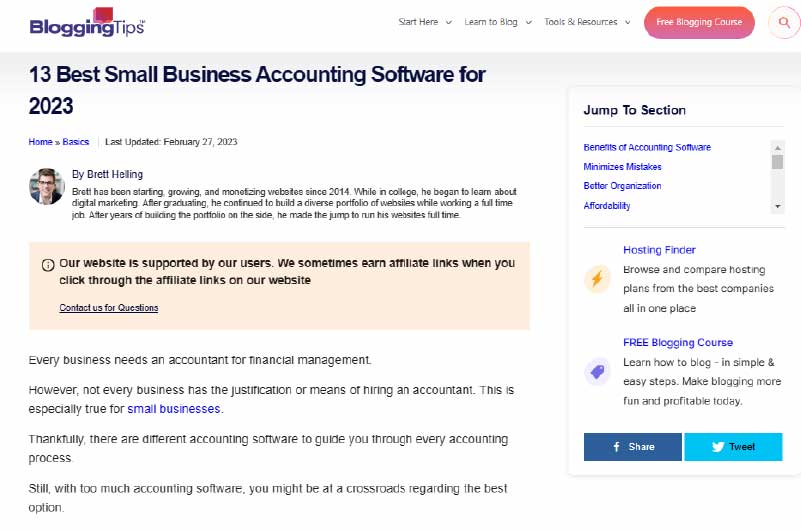Expand the Start Here menu chevron
The width and height of the screenshot is (801, 531).
pos(449,22)
